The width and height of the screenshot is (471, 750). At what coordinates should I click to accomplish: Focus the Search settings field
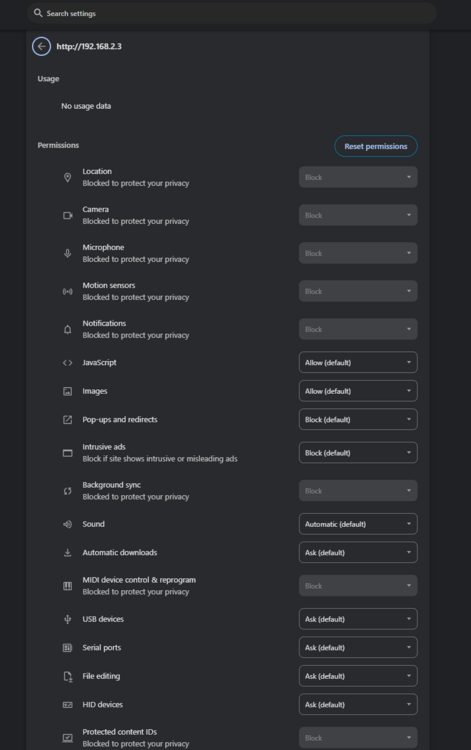pyautogui.click(x=232, y=13)
